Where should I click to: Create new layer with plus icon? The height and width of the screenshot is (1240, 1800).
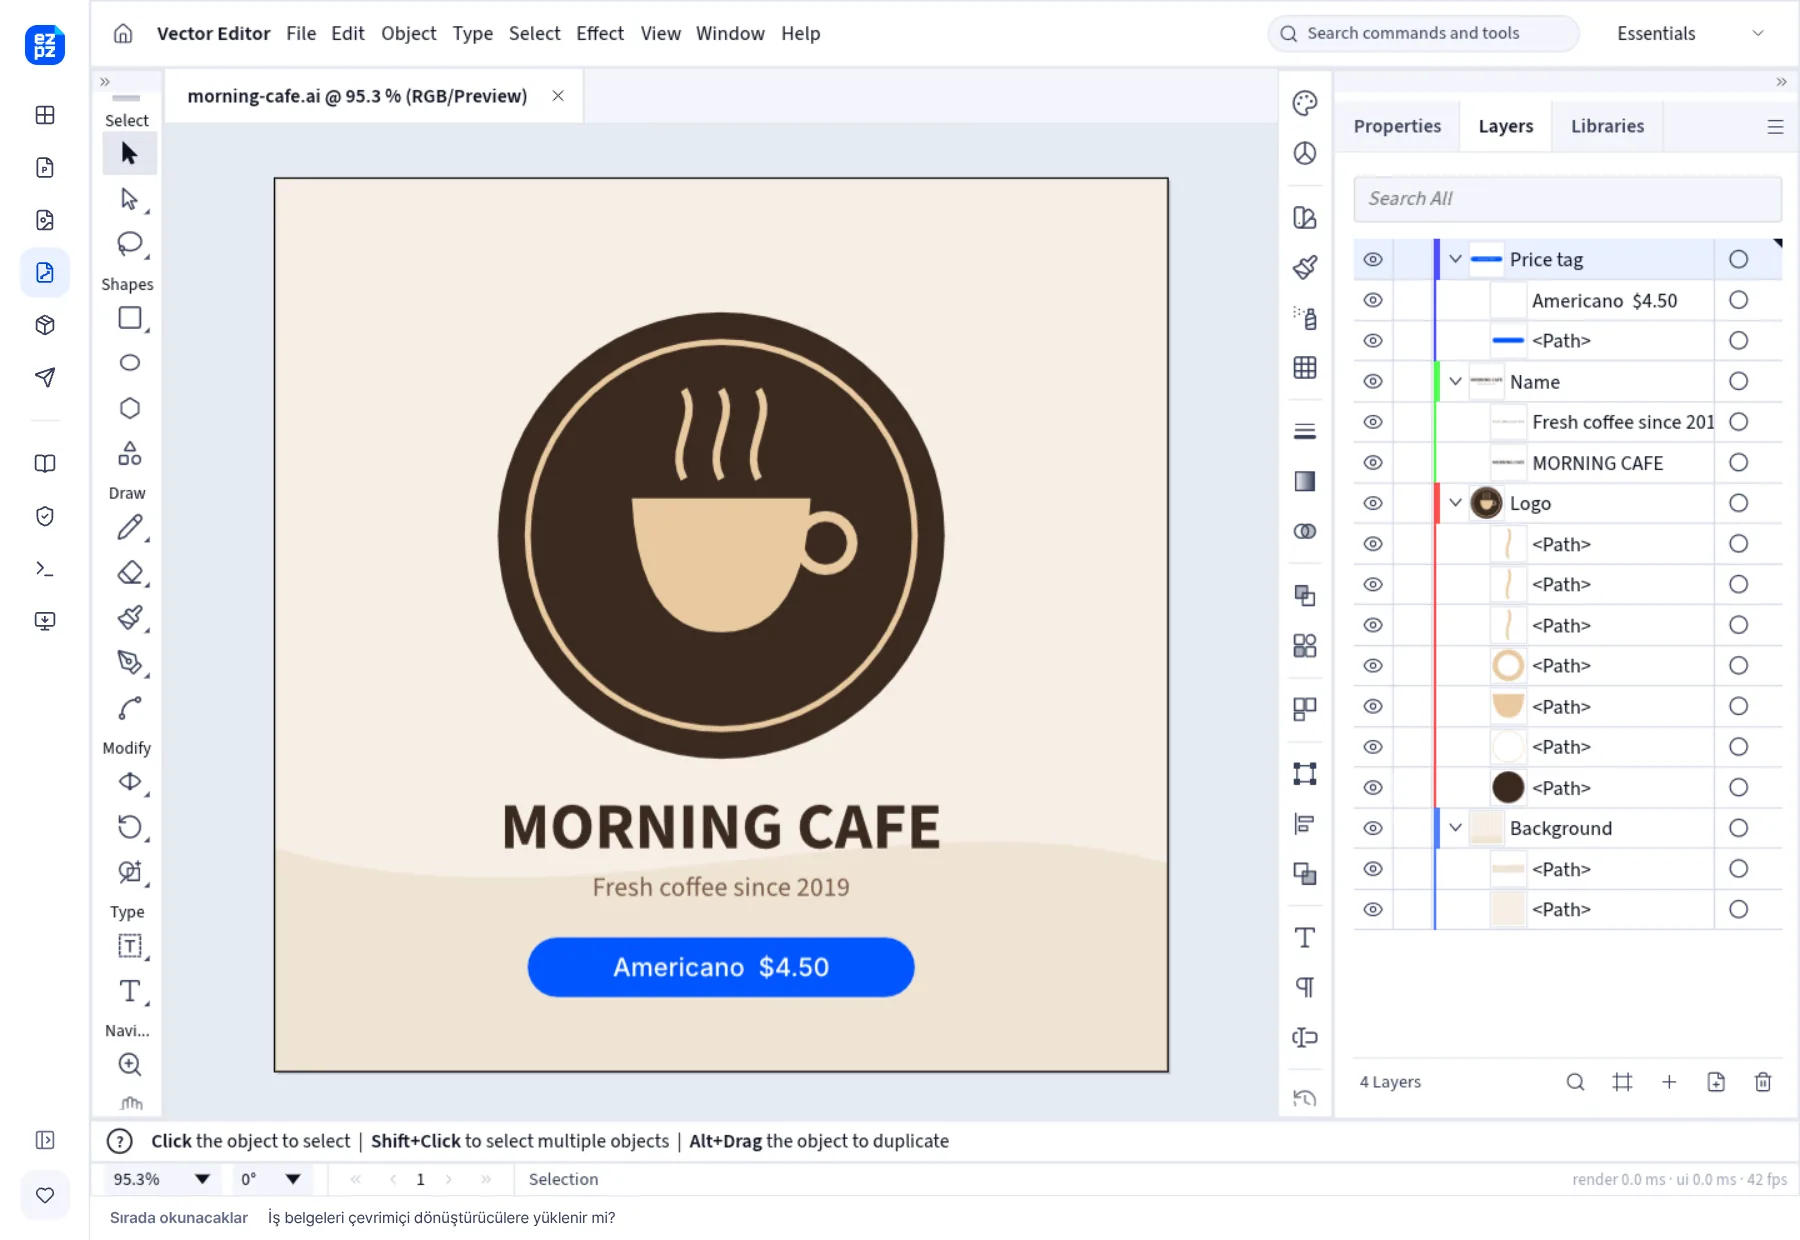tap(1669, 1082)
